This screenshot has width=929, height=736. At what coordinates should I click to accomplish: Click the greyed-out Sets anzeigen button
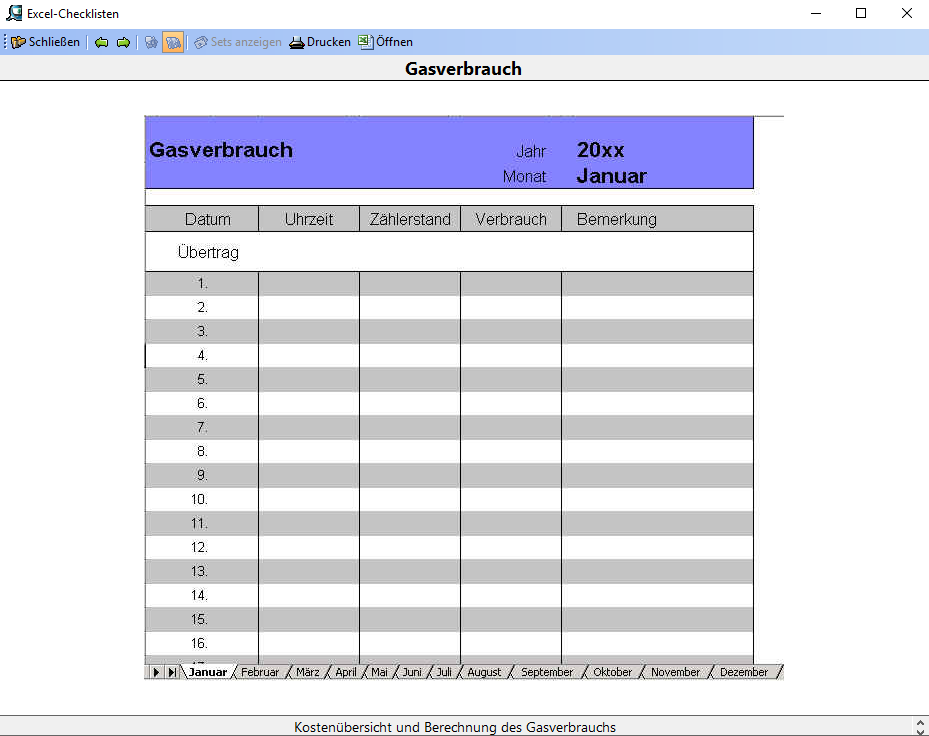coord(238,42)
